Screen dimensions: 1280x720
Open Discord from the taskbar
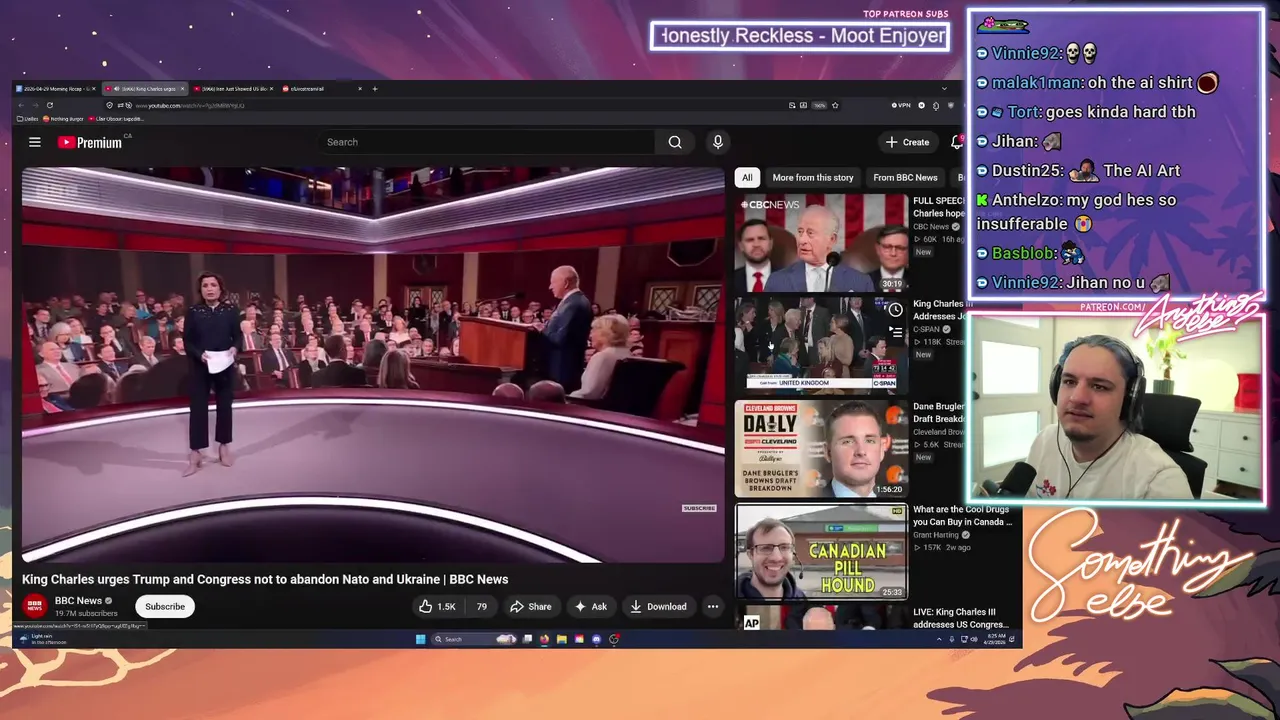(x=597, y=639)
